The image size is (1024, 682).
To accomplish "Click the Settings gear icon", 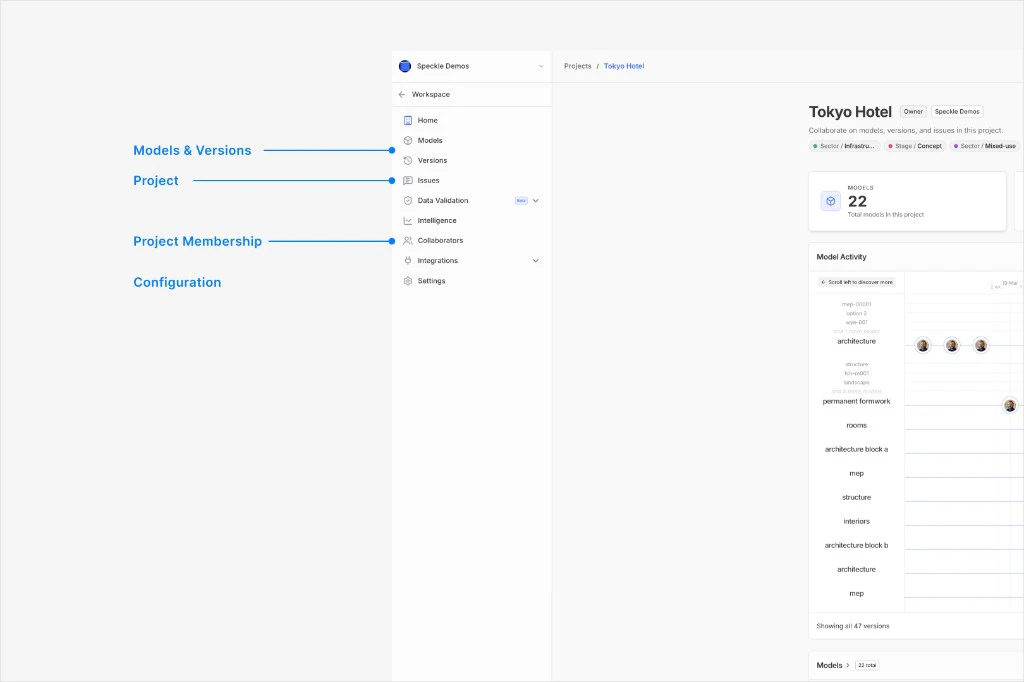I will tap(408, 281).
